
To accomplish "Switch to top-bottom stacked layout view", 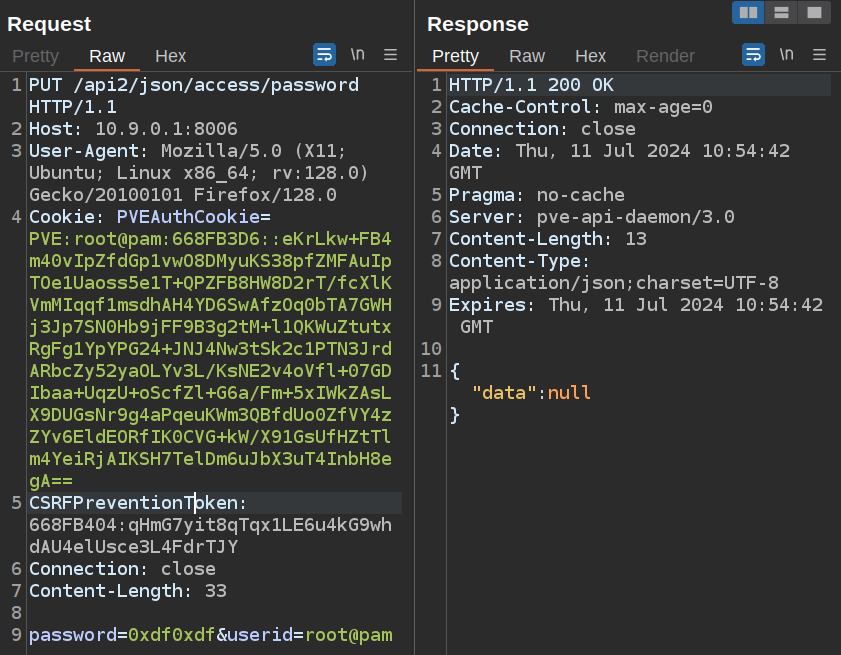I will point(781,13).
